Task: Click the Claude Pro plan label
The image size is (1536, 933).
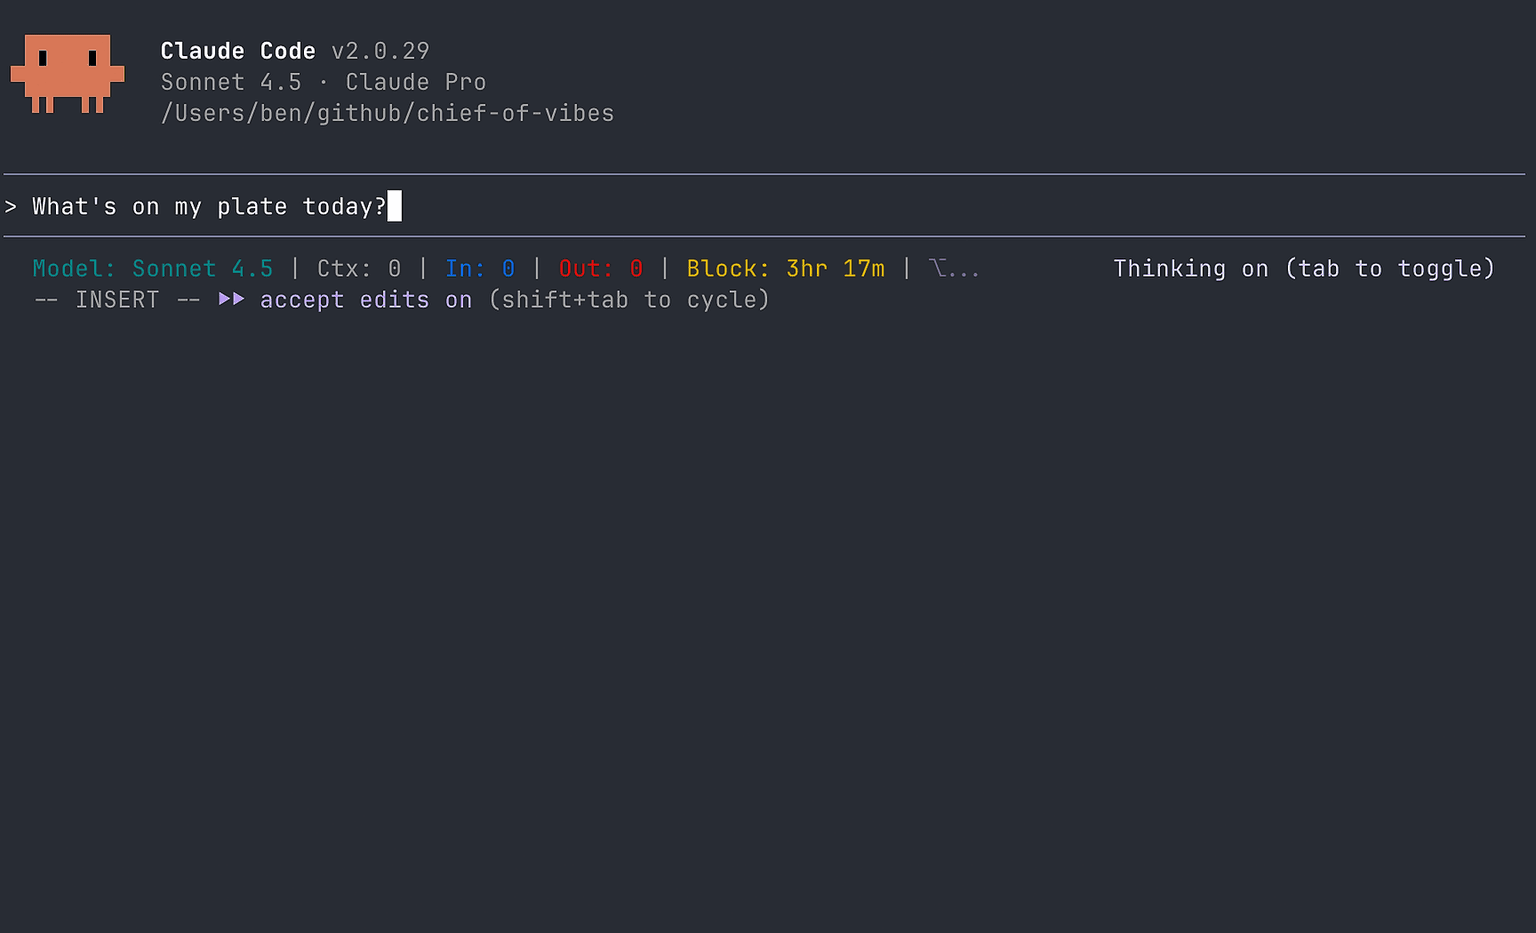Action: (x=415, y=82)
